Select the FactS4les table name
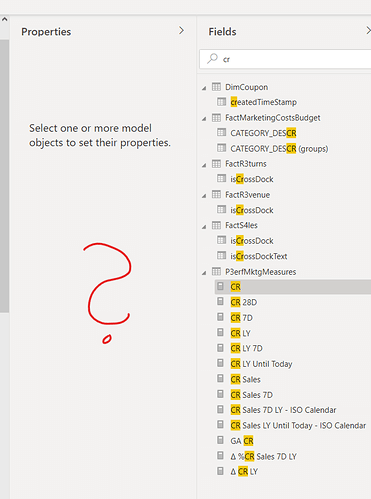 [241, 225]
